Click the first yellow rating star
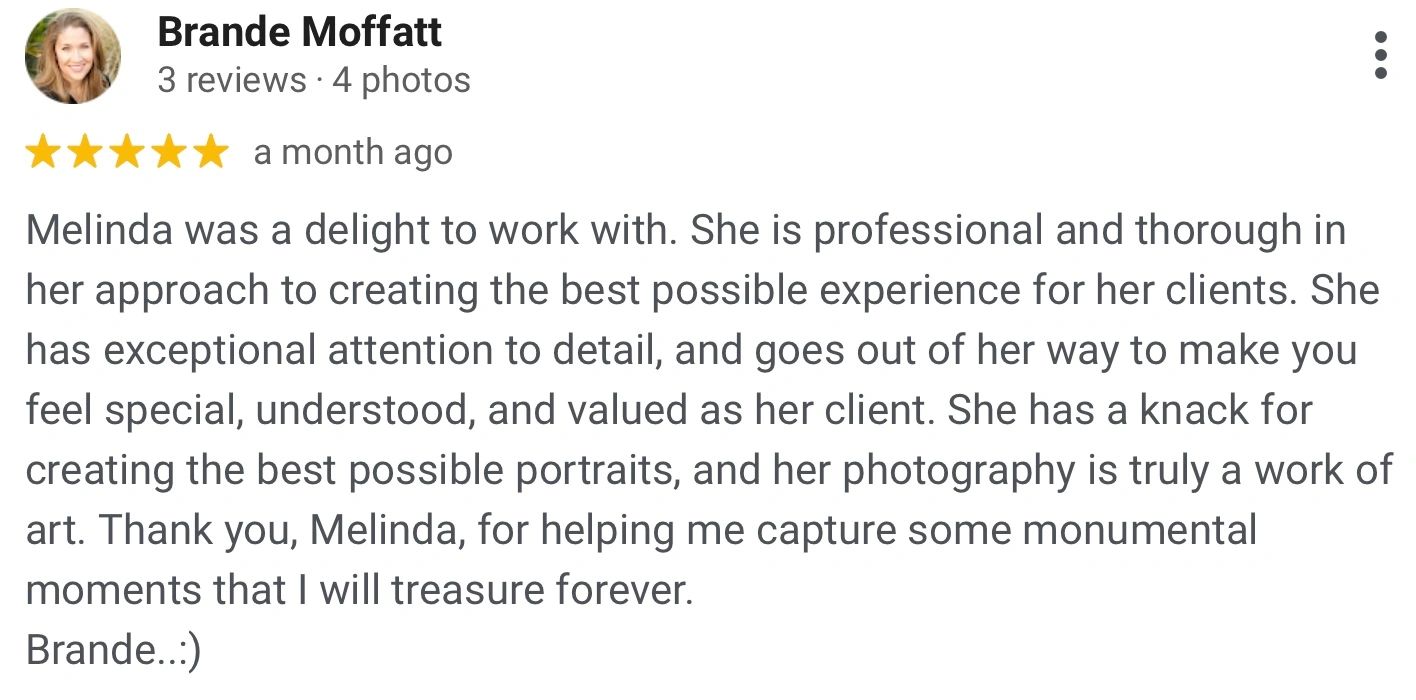Screen dimensions: 1416x700 click(x=43, y=153)
